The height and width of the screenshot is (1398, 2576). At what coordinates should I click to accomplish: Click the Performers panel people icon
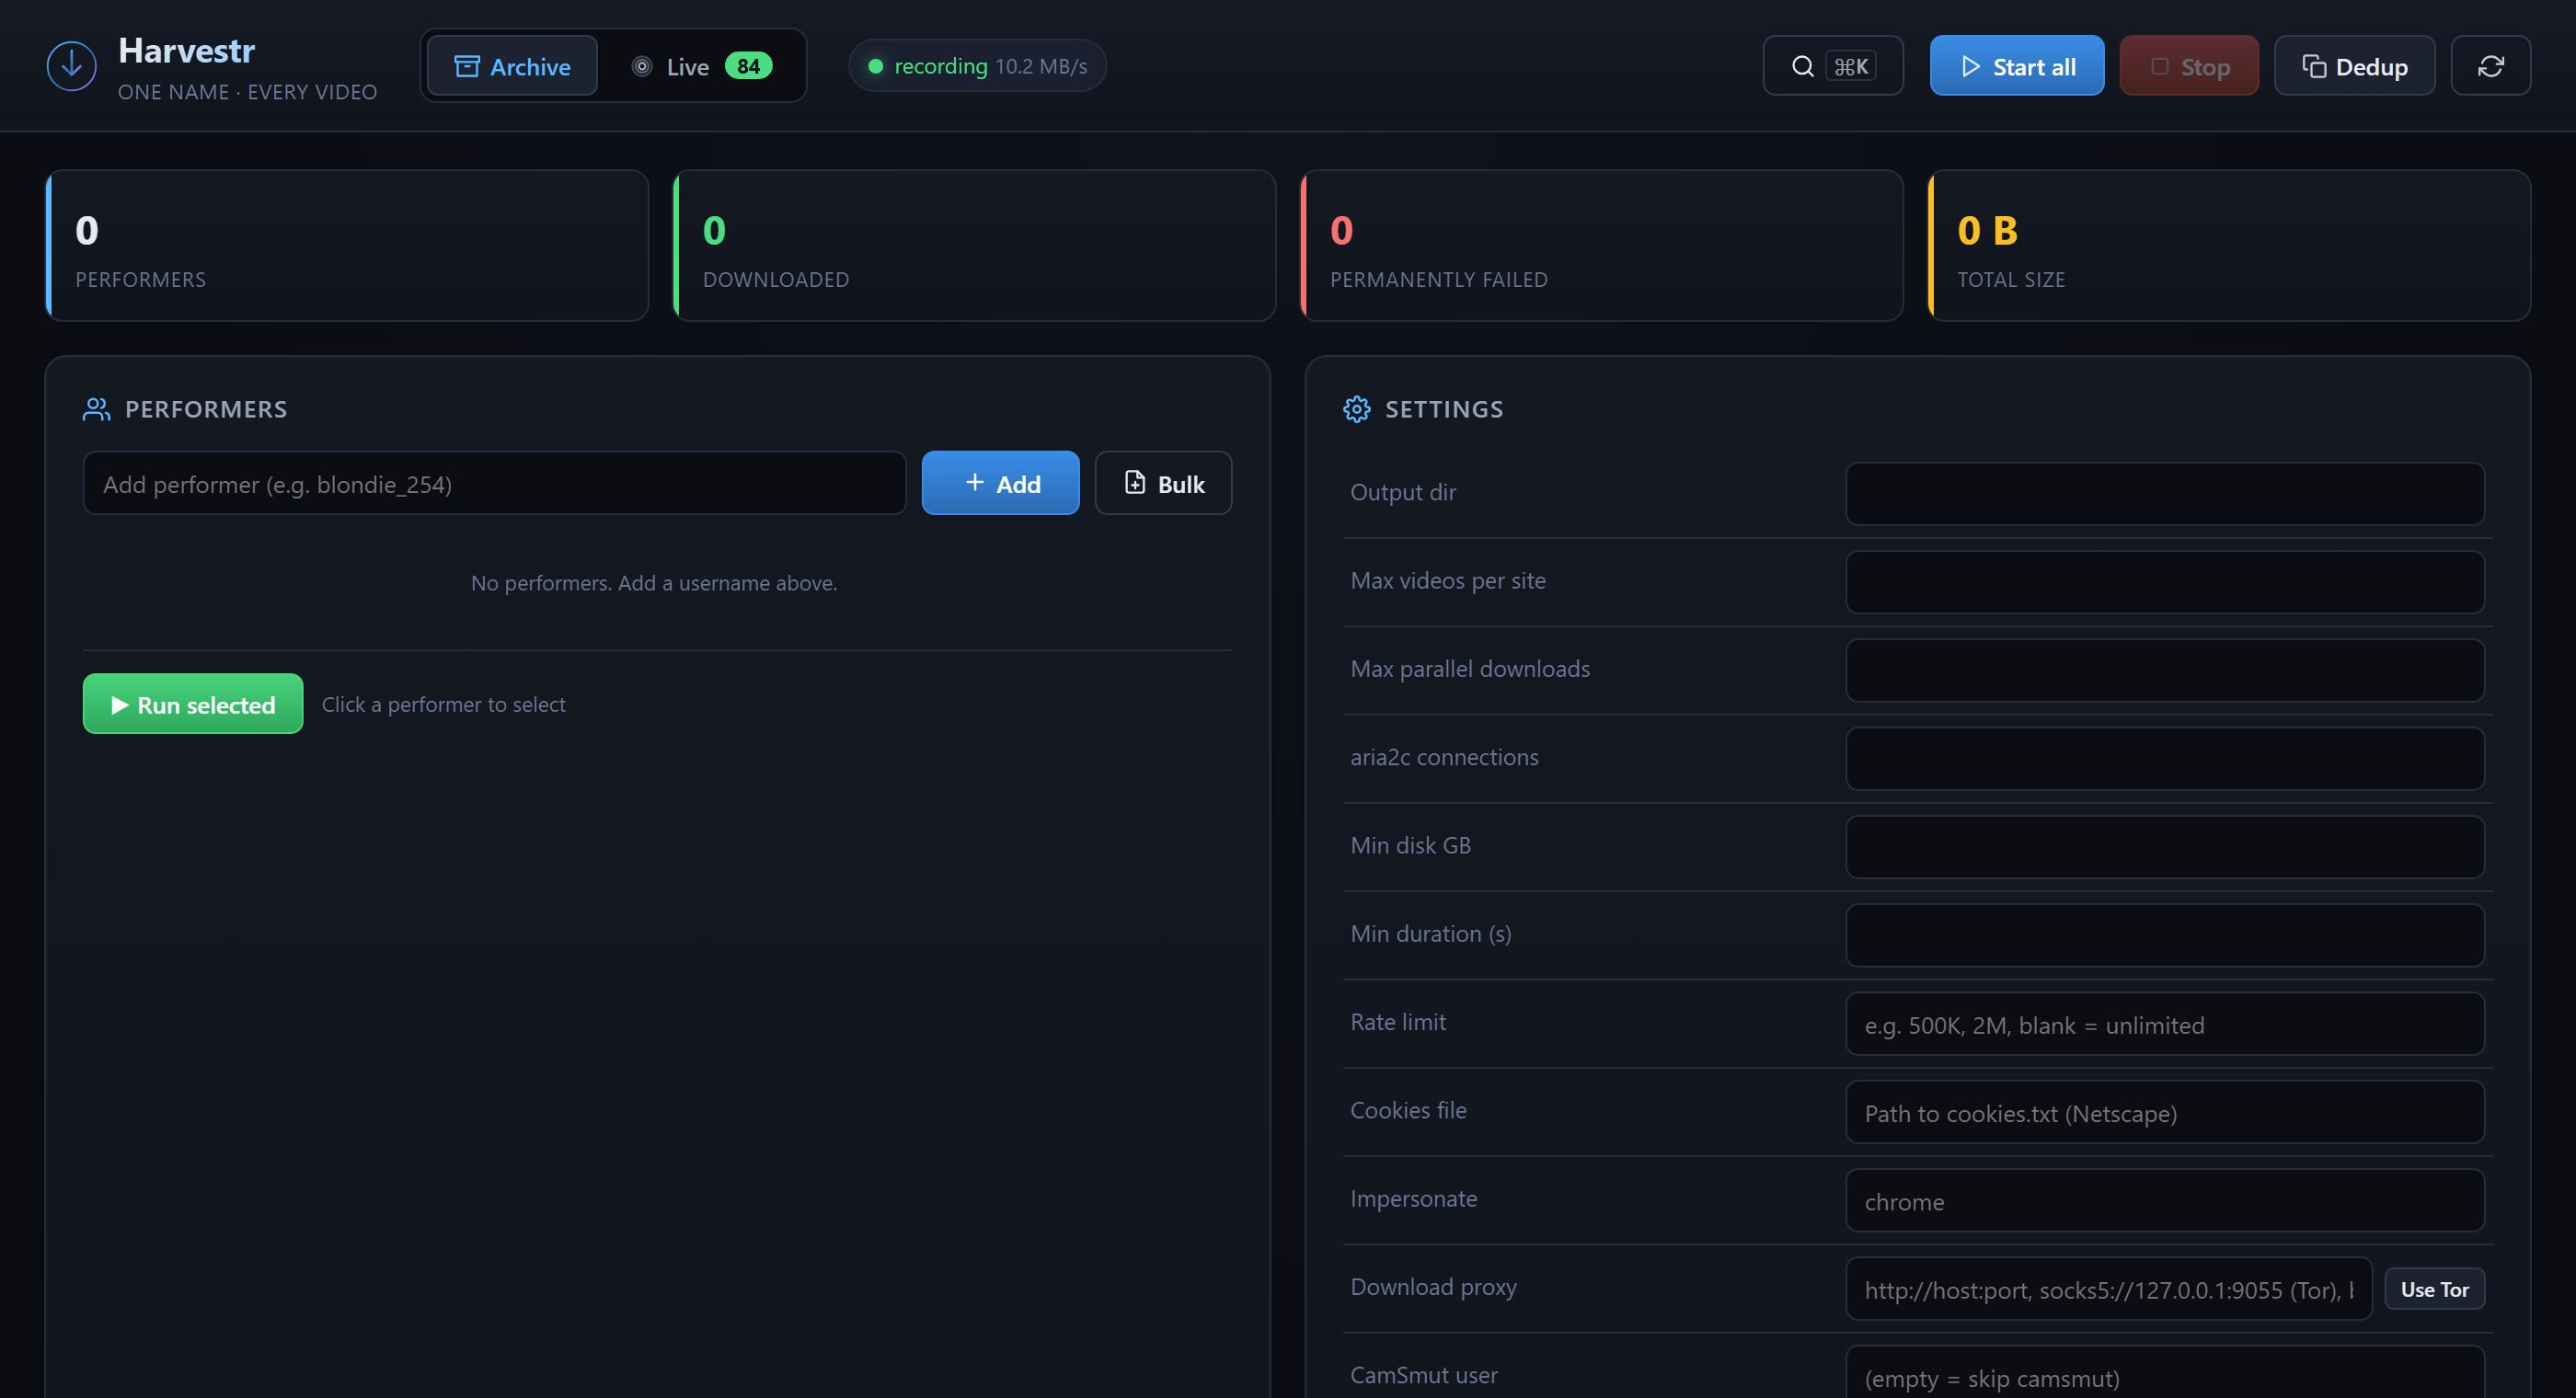(x=96, y=409)
